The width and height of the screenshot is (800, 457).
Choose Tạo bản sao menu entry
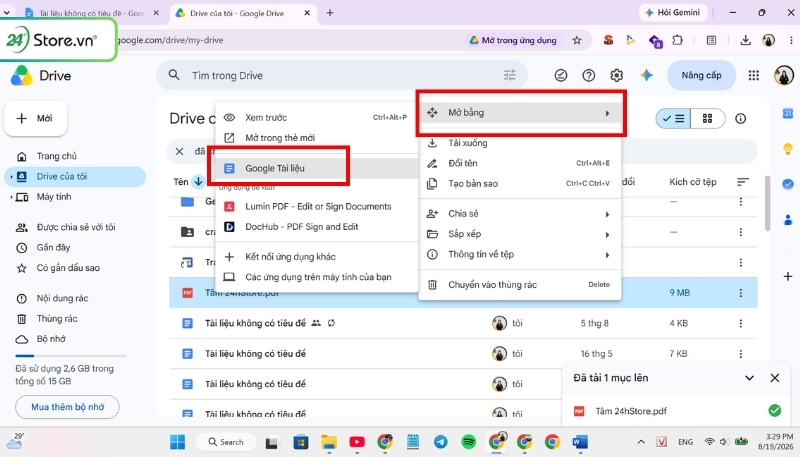coord(520,184)
